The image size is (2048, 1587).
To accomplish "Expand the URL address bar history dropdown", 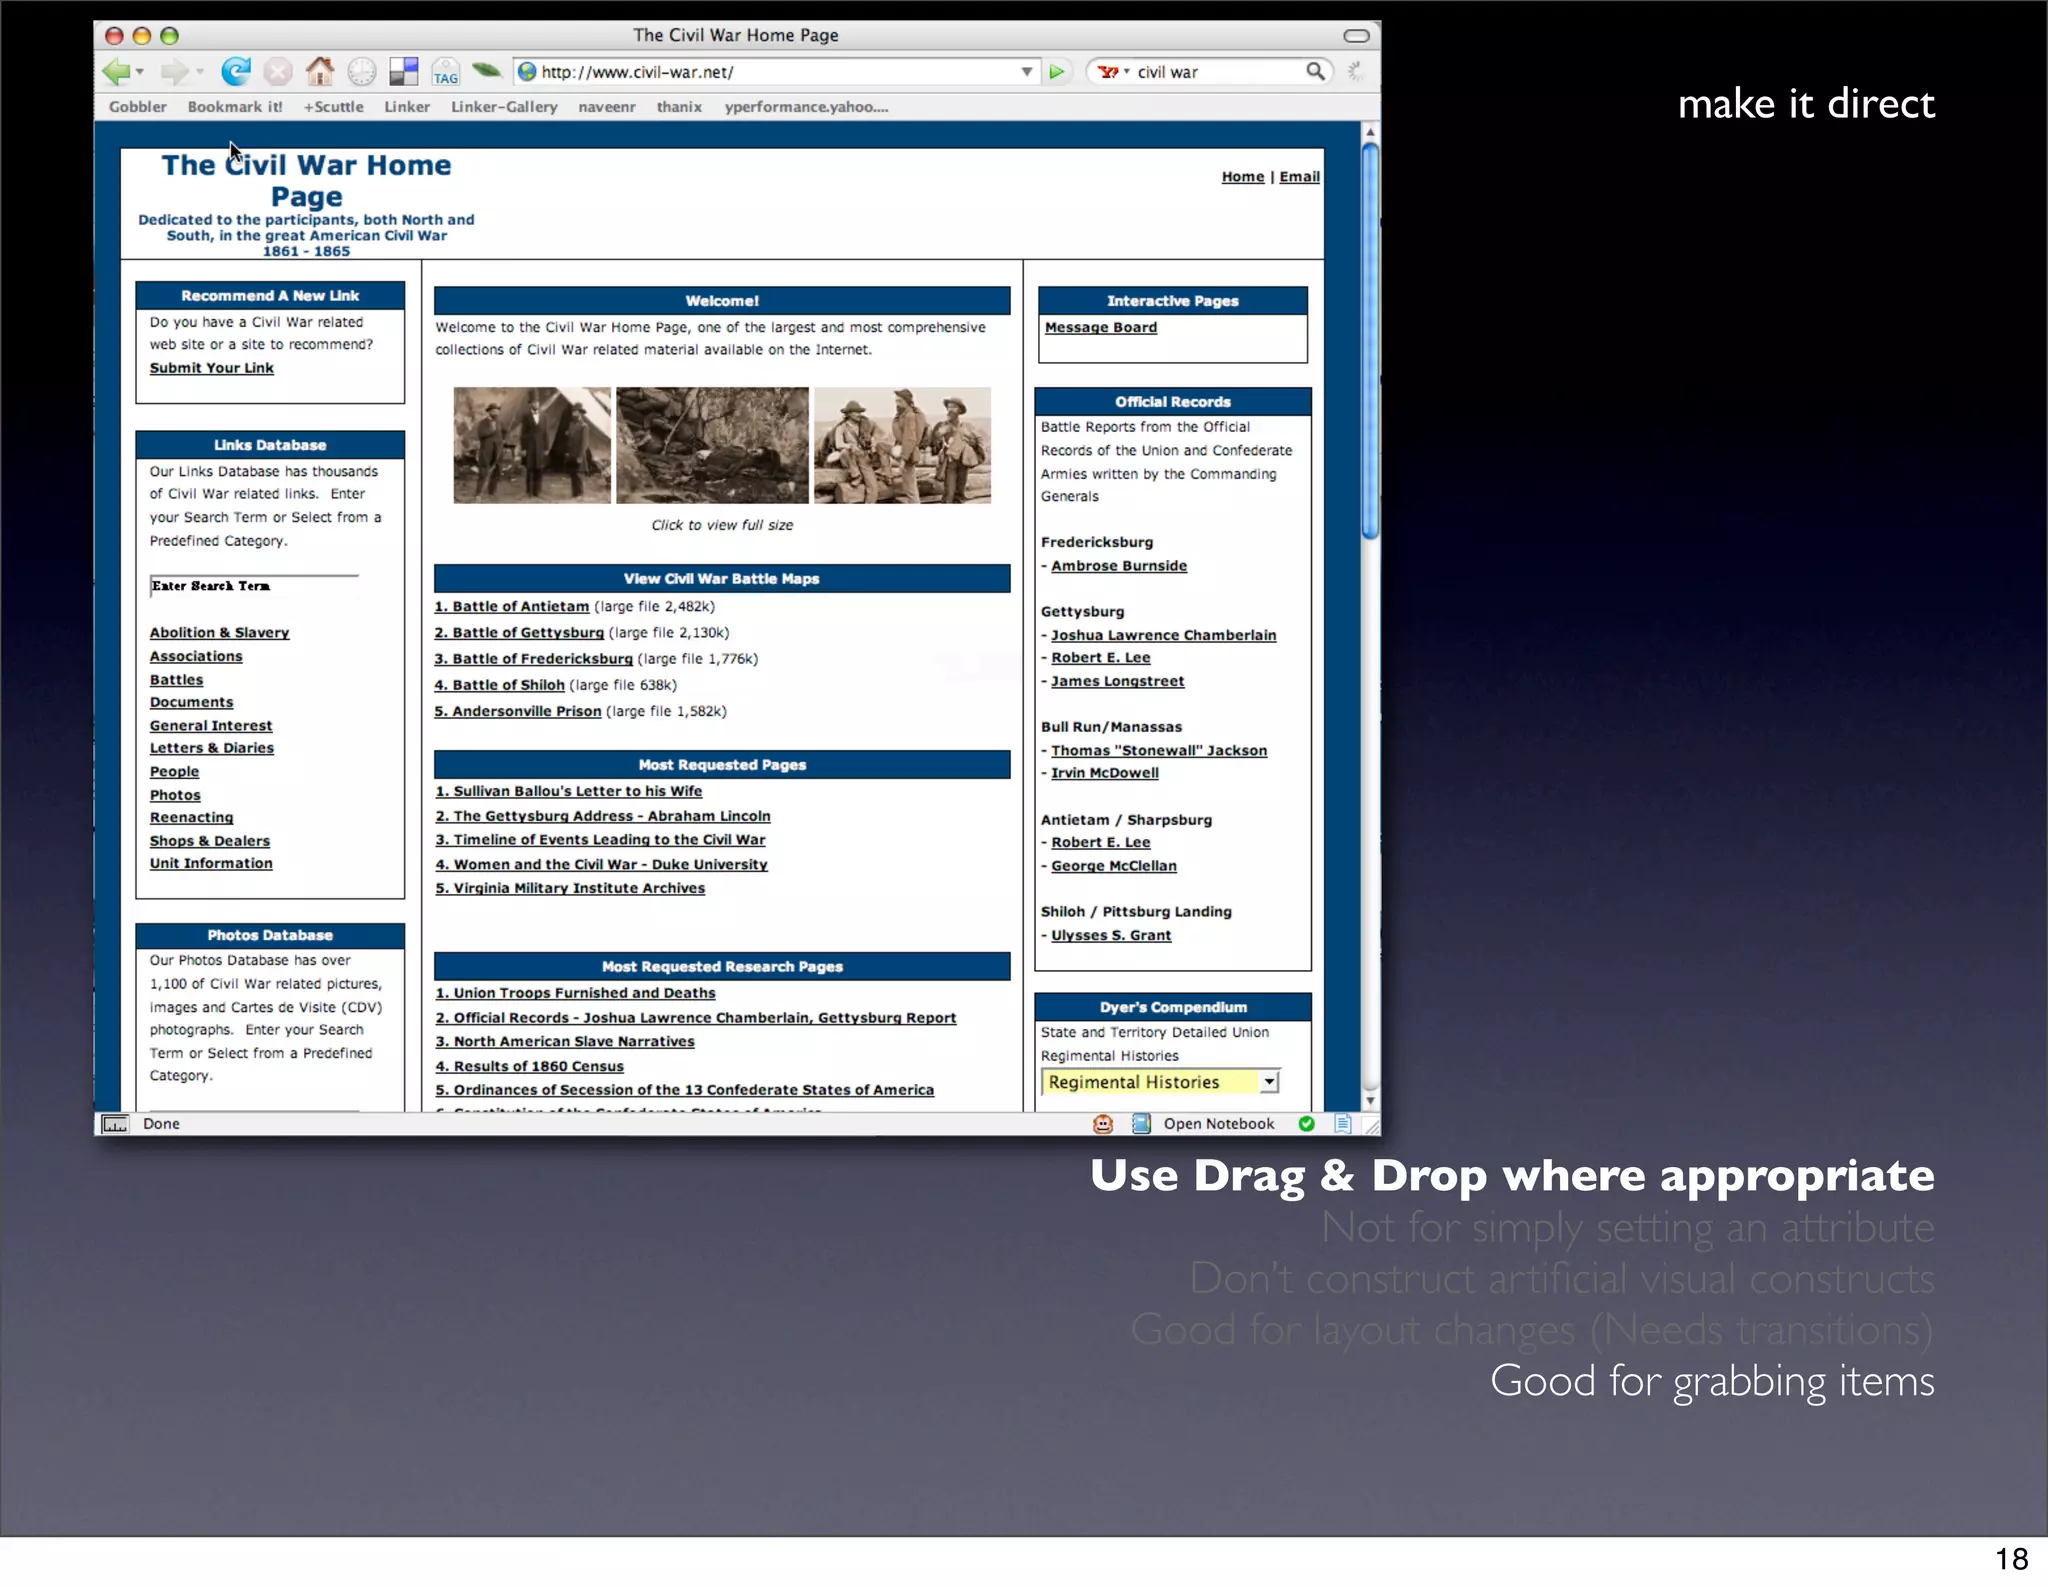I will tap(1026, 72).
